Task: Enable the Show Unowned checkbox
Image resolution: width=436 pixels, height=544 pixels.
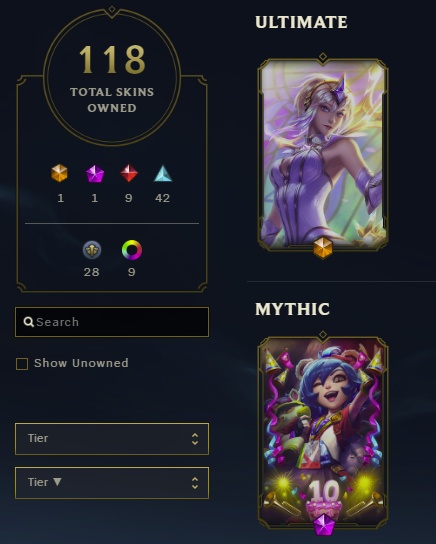Action: pos(22,364)
